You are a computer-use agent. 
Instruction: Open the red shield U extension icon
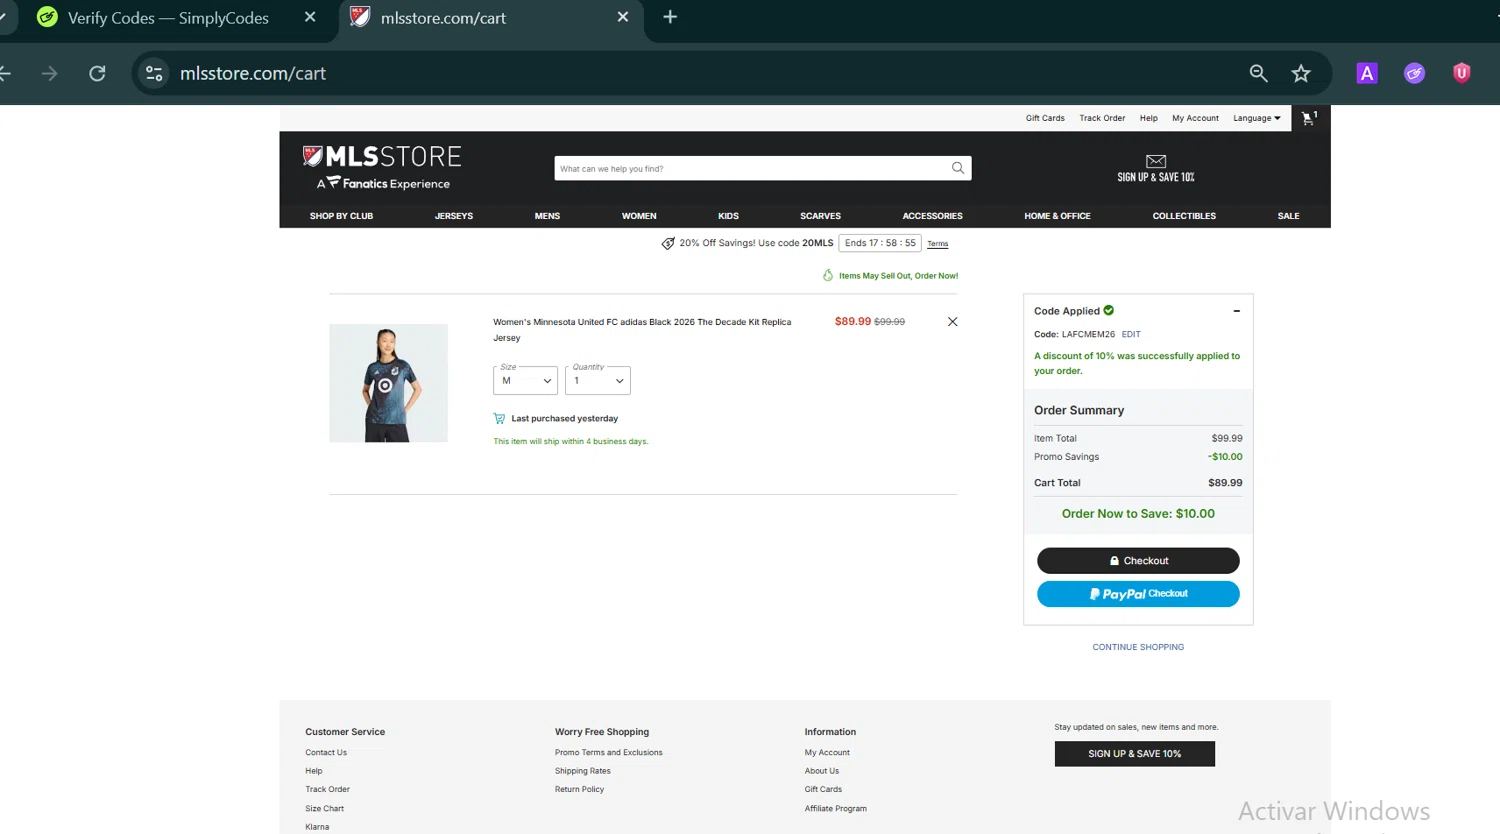[1462, 73]
